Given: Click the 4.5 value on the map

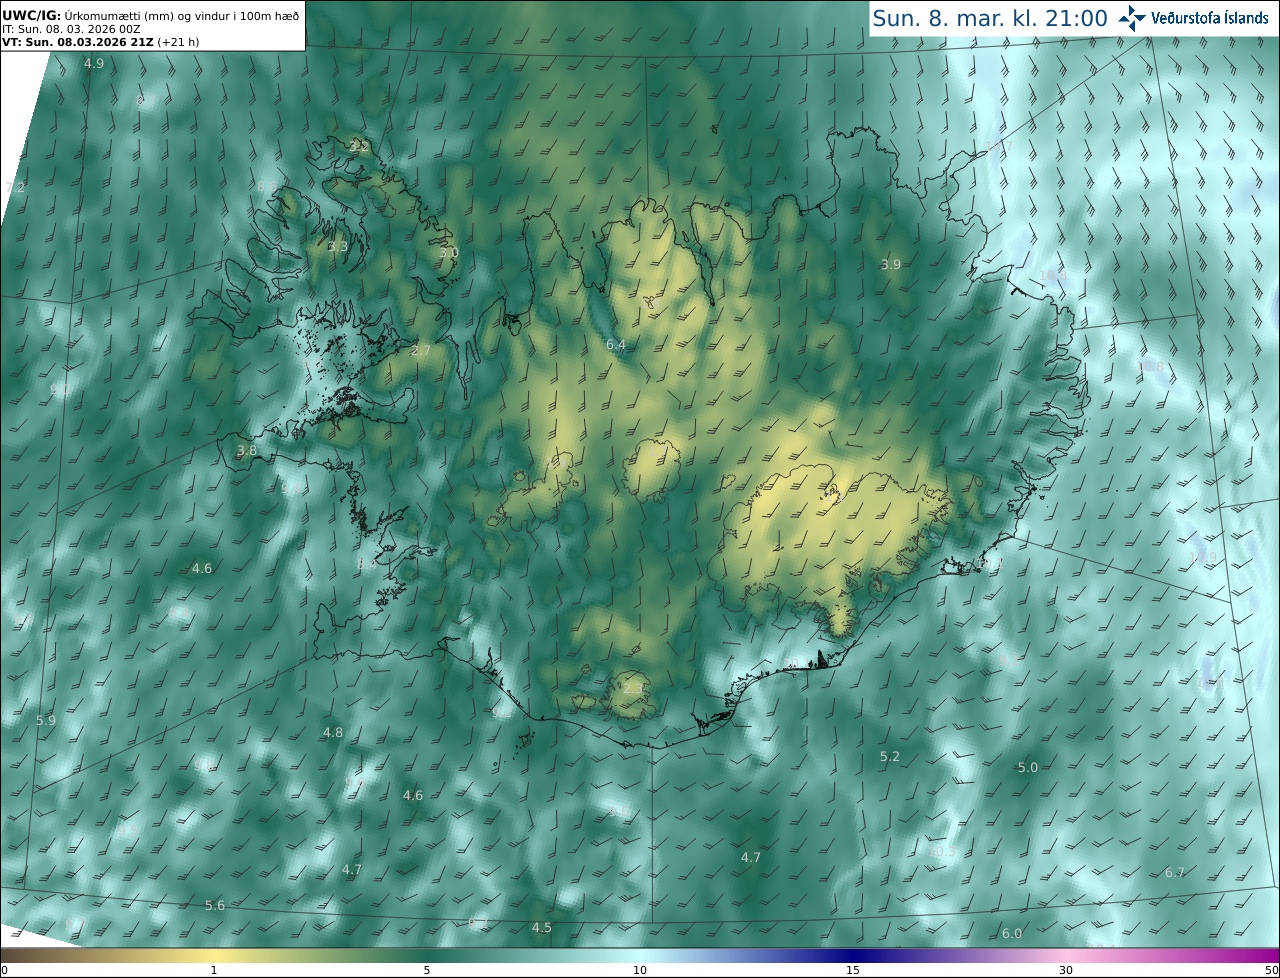Looking at the screenshot, I should [x=542, y=927].
